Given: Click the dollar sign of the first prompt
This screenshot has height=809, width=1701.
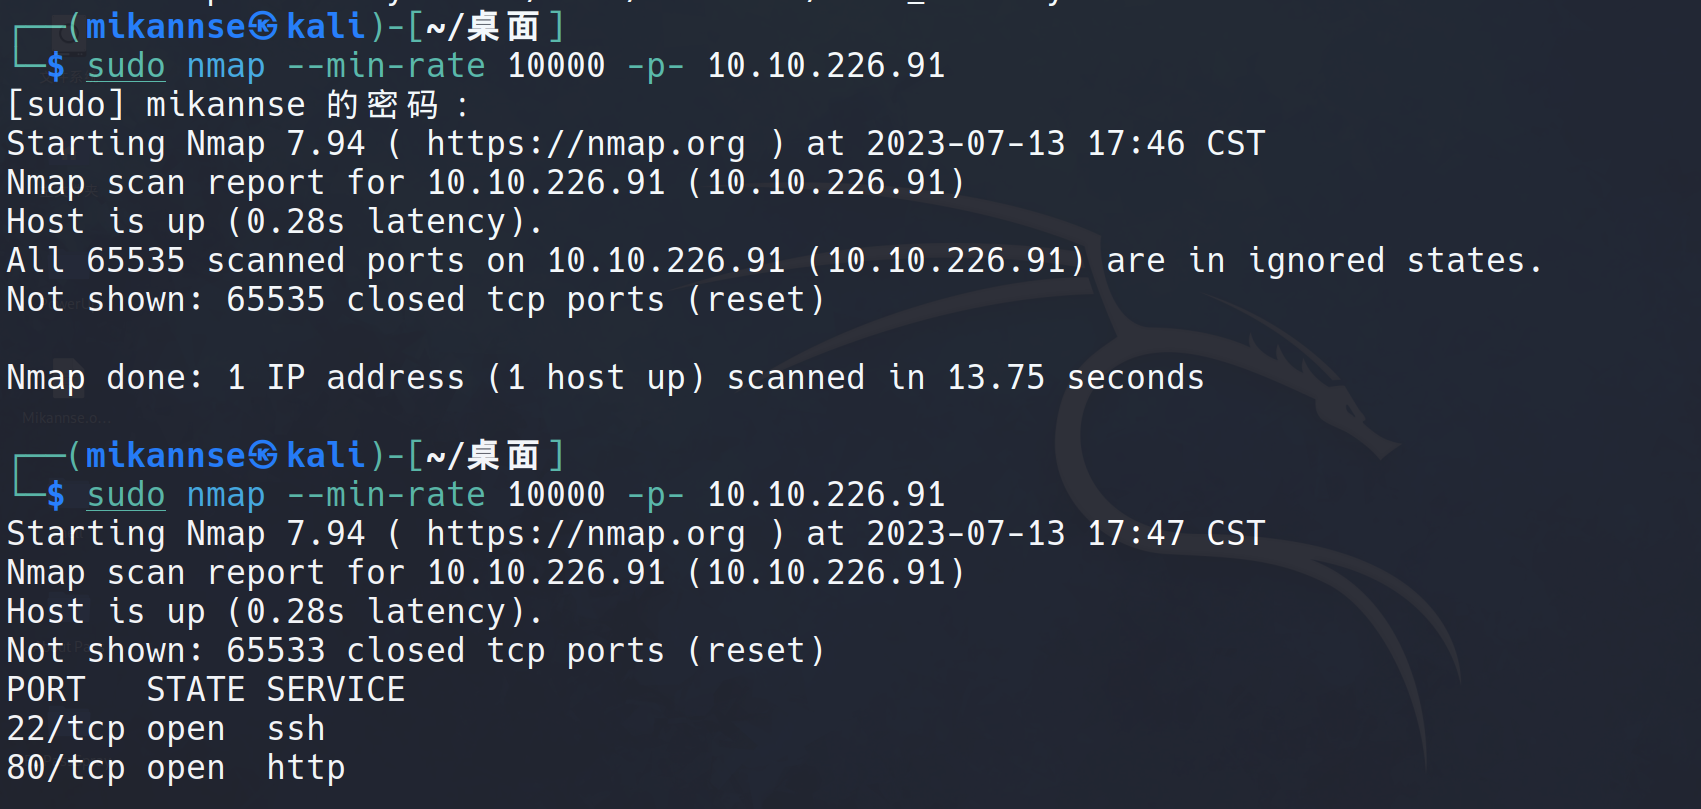Looking at the screenshot, I should click(56, 66).
